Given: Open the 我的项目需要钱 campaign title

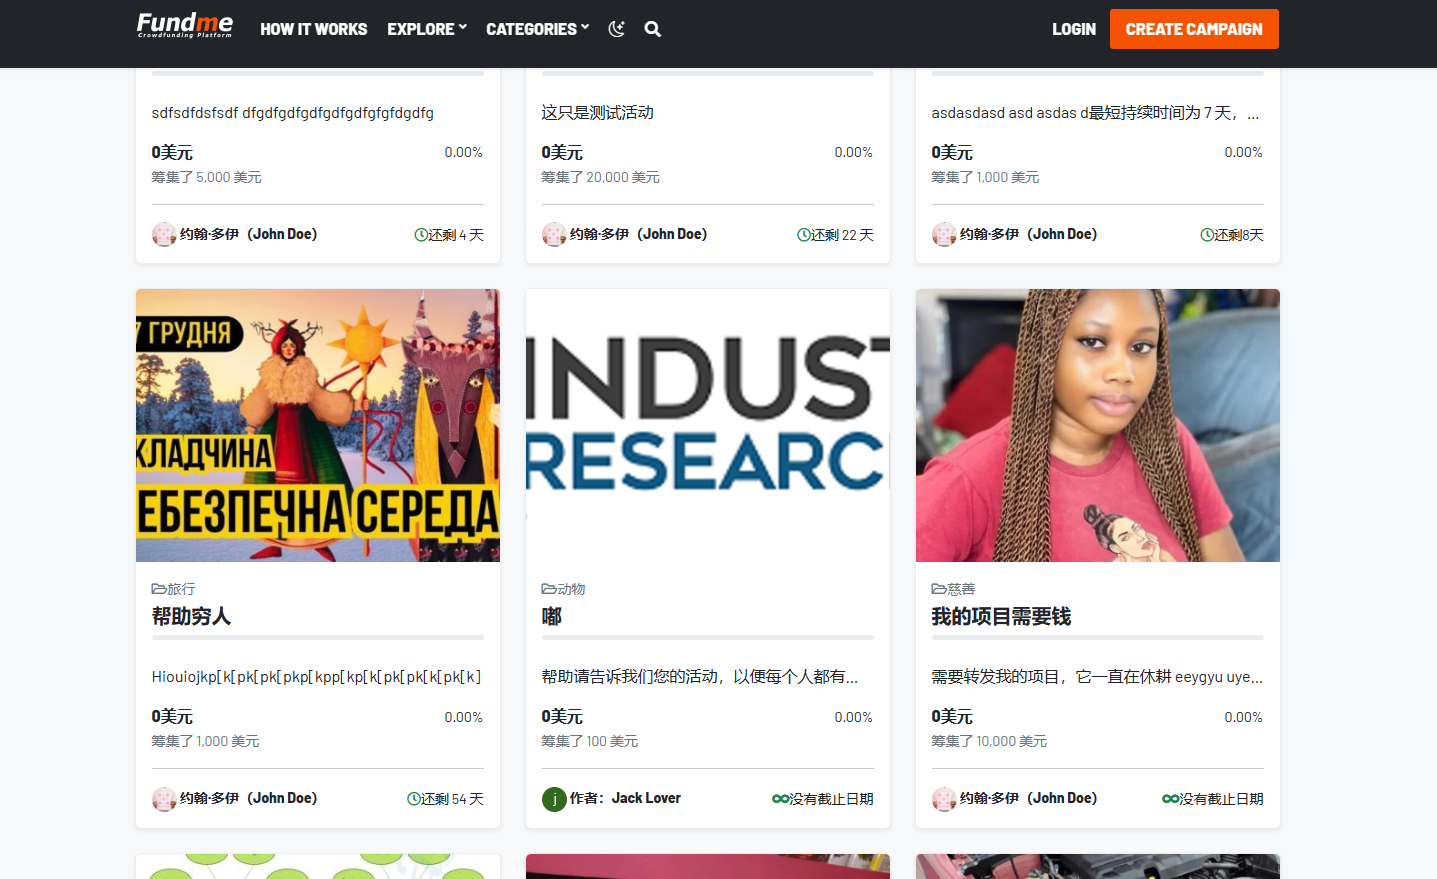Looking at the screenshot, I should [x=1000, y=616].
